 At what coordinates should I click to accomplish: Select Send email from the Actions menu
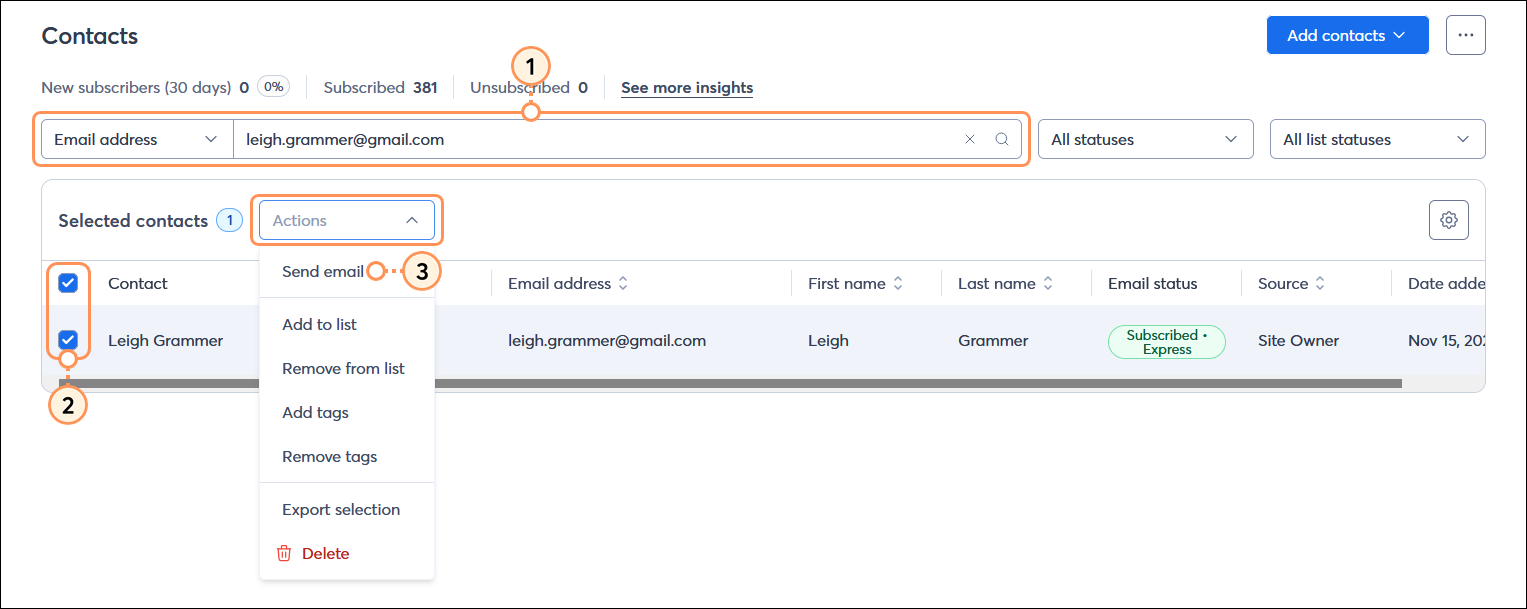tap(323, 271)
